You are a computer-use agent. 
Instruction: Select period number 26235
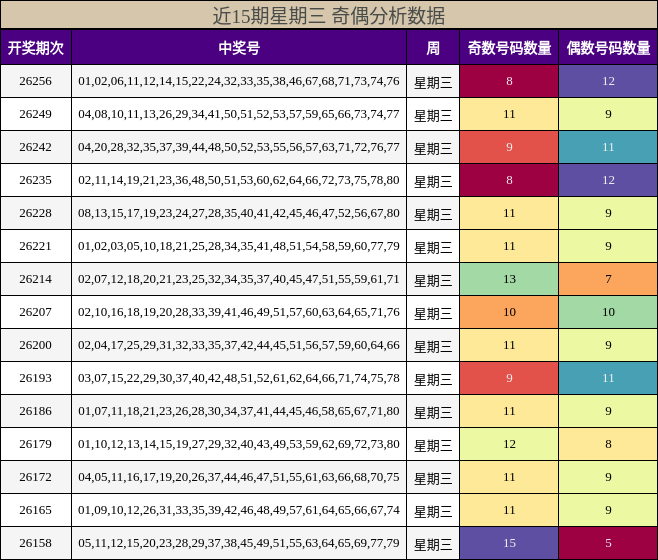coord(36,180)
